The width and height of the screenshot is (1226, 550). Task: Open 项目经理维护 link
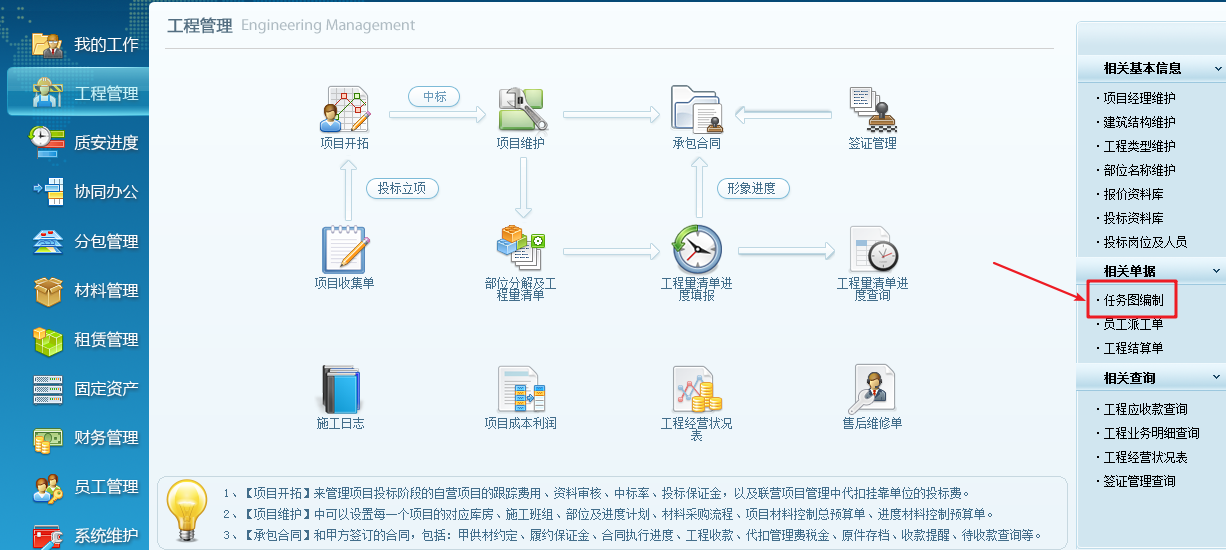[x=1139, y=98]
